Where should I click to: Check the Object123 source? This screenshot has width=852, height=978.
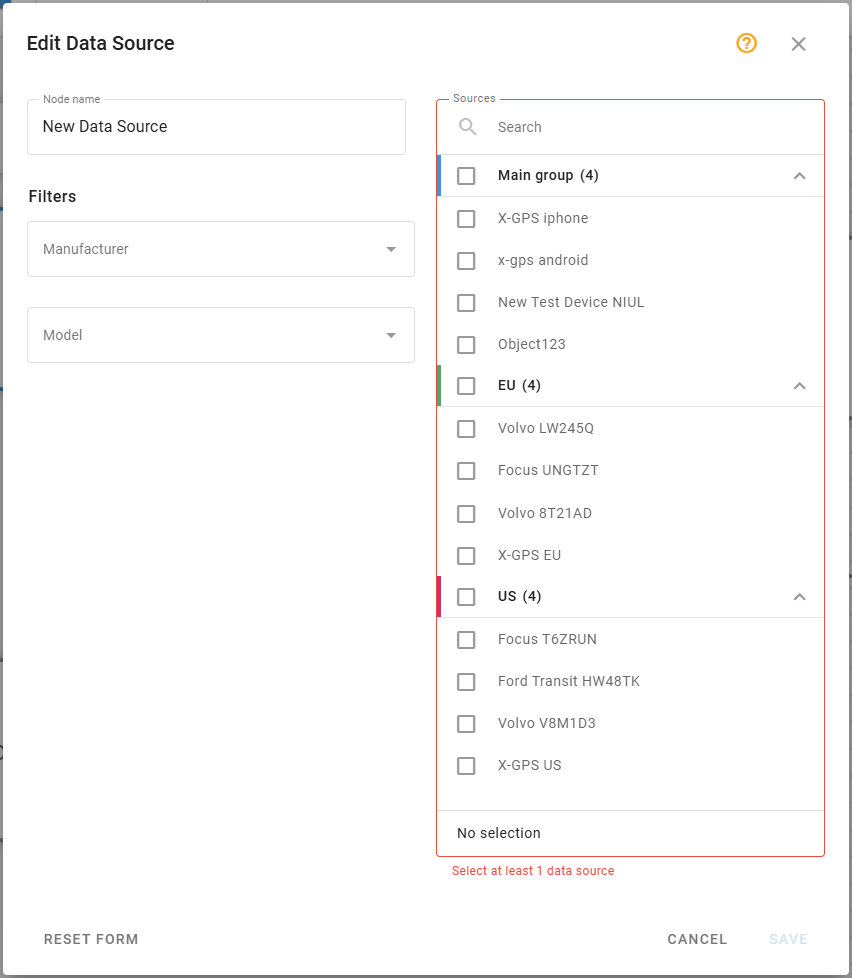(465, 344)
